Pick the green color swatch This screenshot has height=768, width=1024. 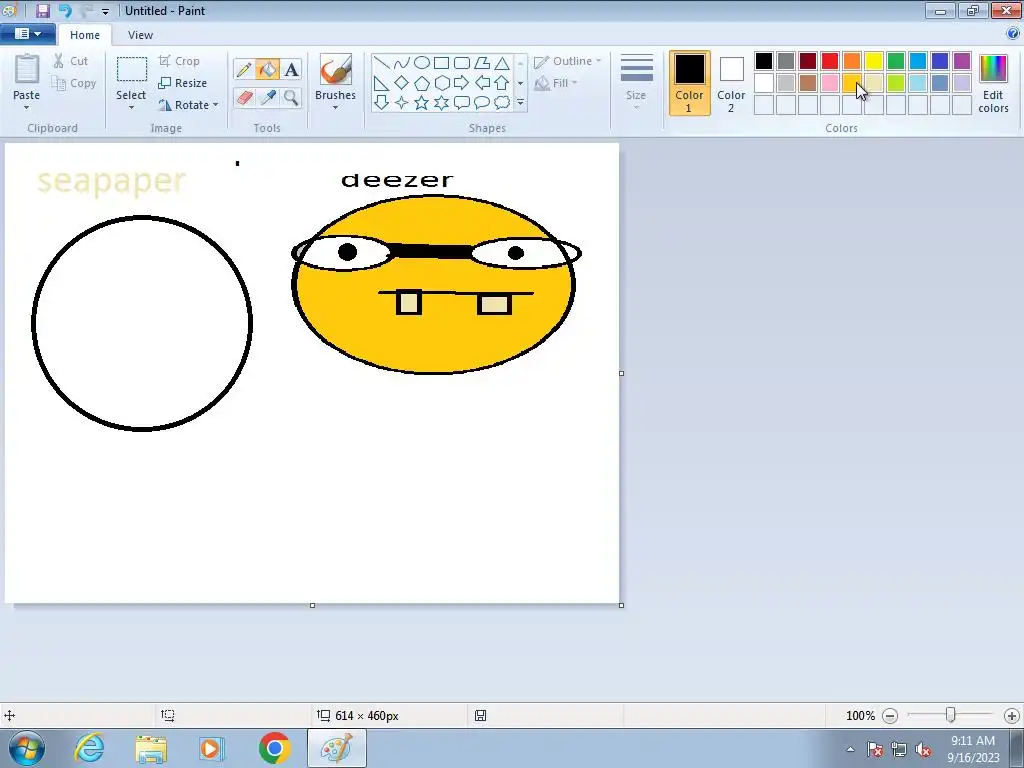[x=896, y=61]
